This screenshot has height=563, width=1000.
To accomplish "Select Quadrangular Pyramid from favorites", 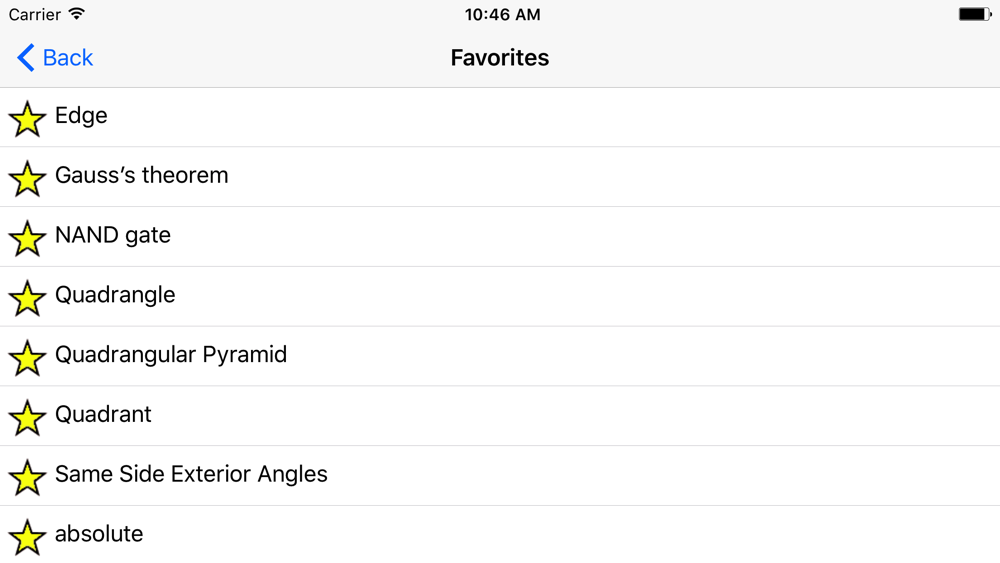I will (500, 356).
